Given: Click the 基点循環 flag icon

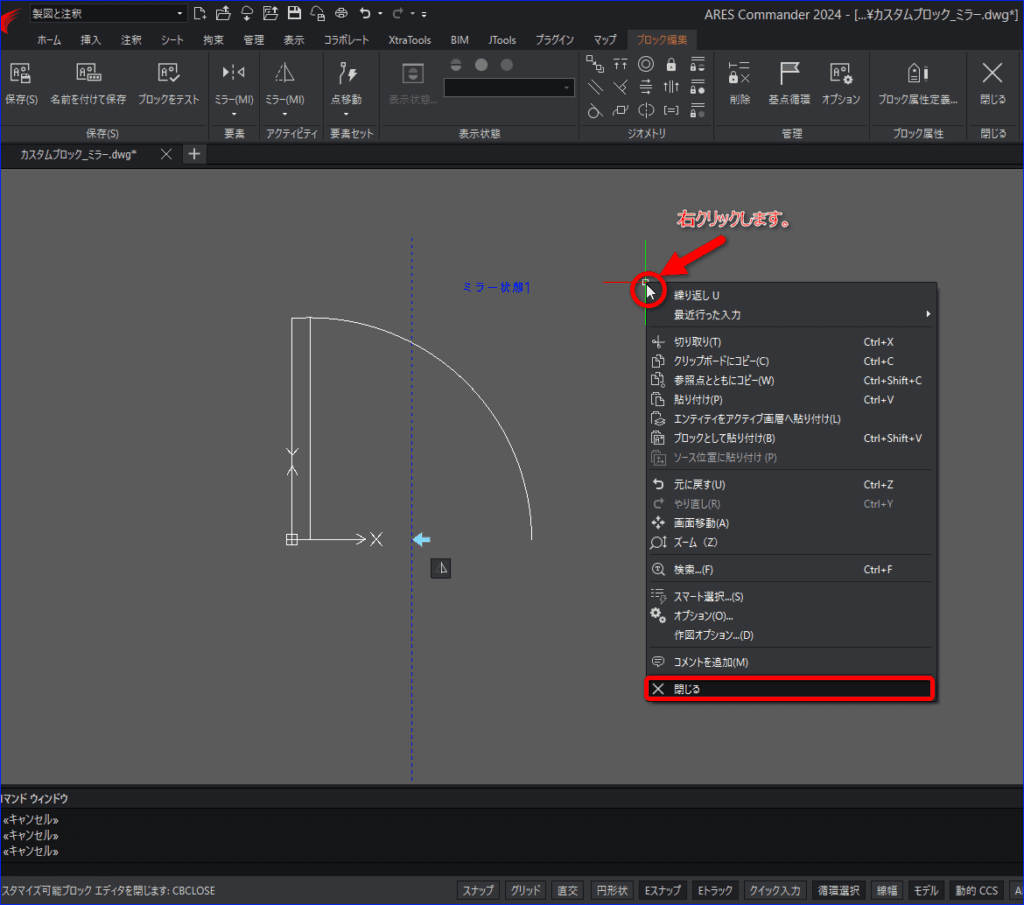Looking at the screenshot, I should pyautogui.click(x=789, y=74).
